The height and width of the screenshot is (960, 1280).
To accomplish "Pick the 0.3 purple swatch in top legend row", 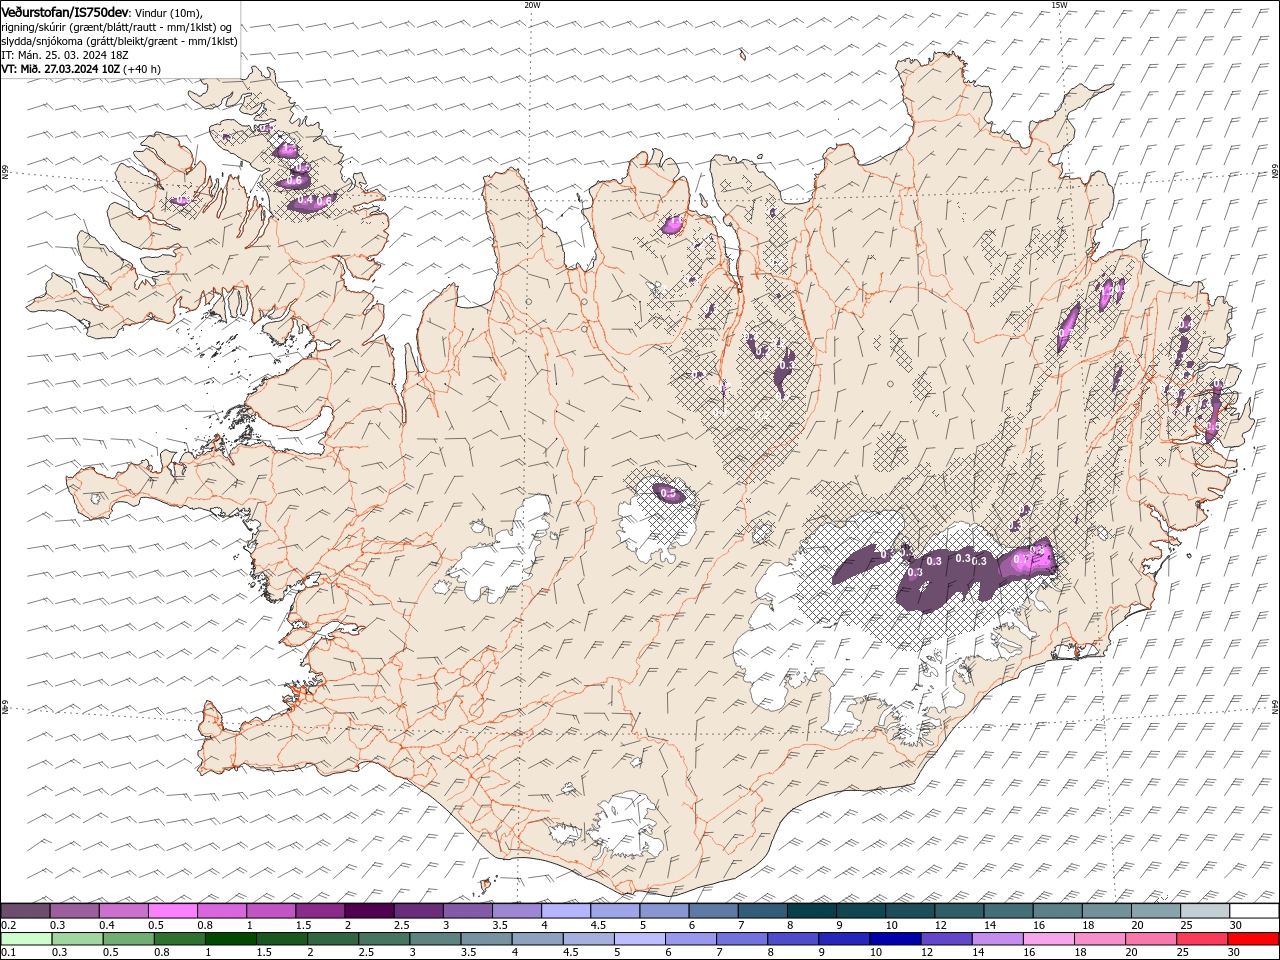I will (x=75, y=911).
